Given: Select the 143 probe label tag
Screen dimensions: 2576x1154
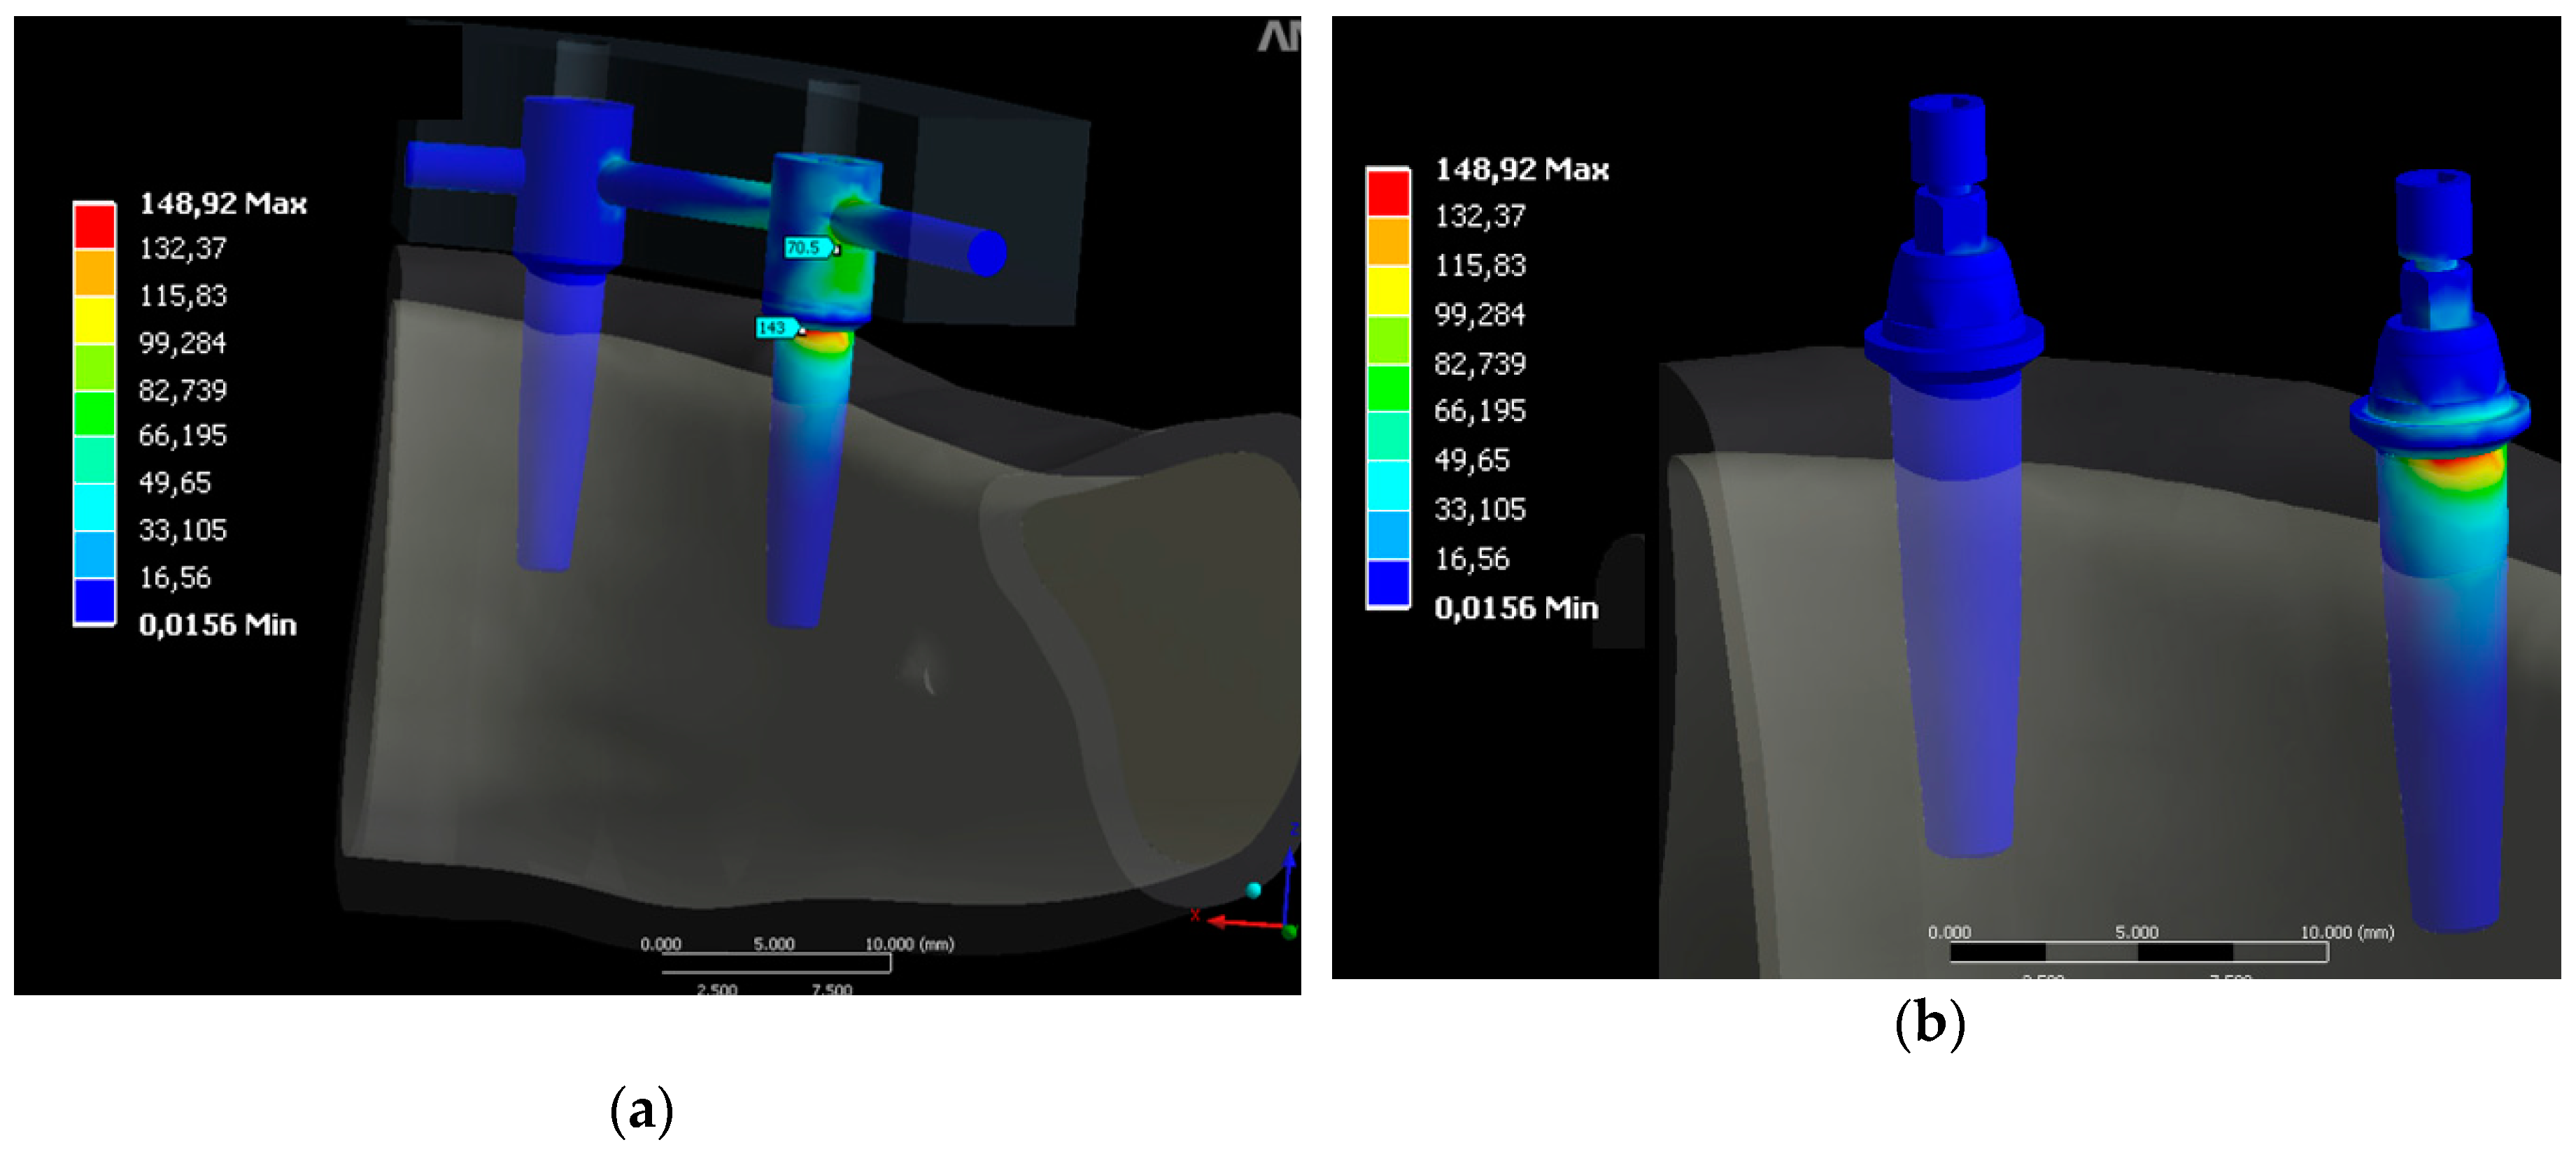Looking at the screenshot, I should pos(775,327).
